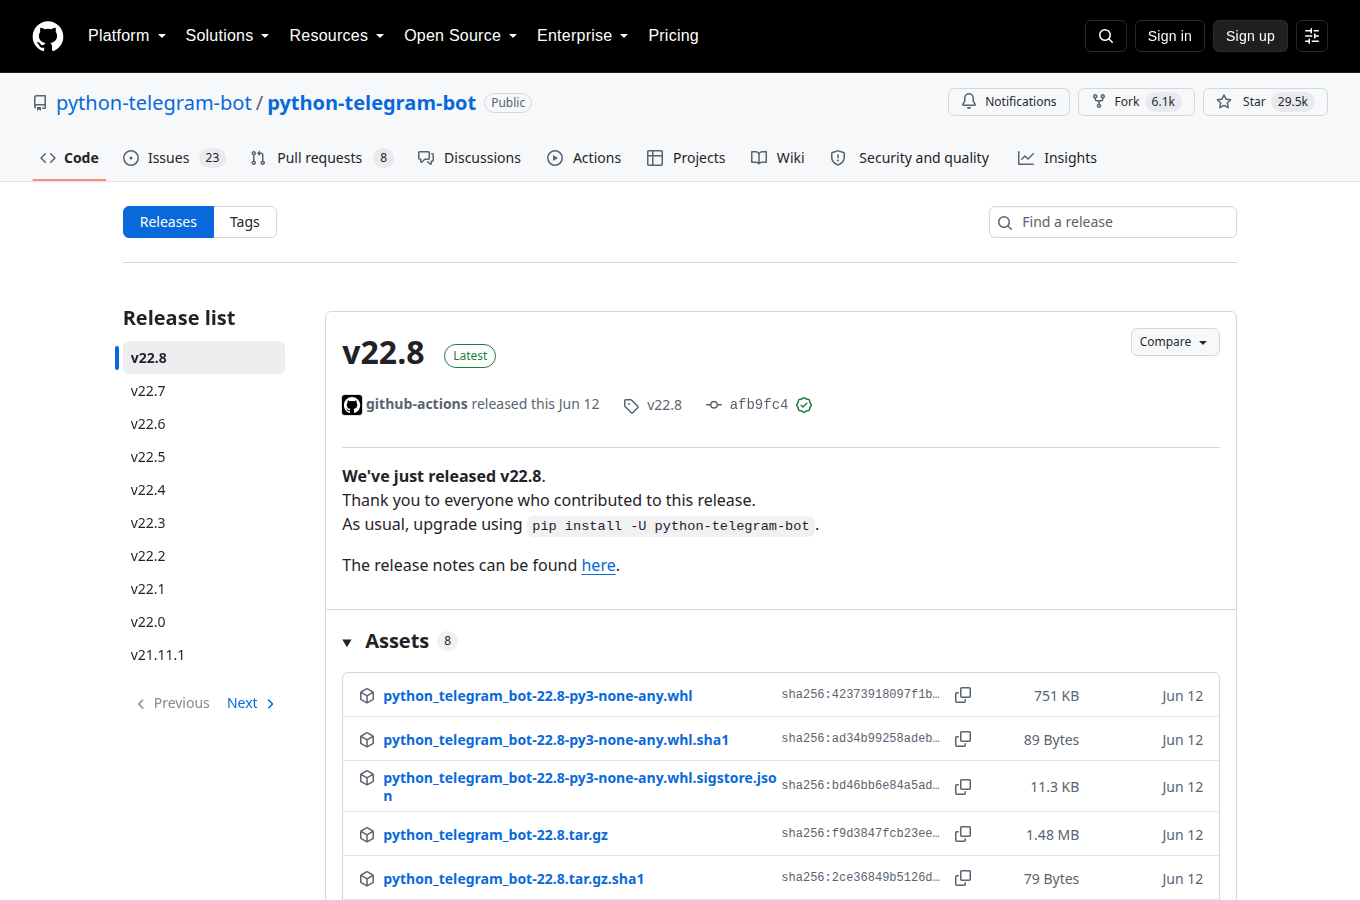The image size is (1360, 900).
Task: Select the Releases button
Action: coord(168,222)
